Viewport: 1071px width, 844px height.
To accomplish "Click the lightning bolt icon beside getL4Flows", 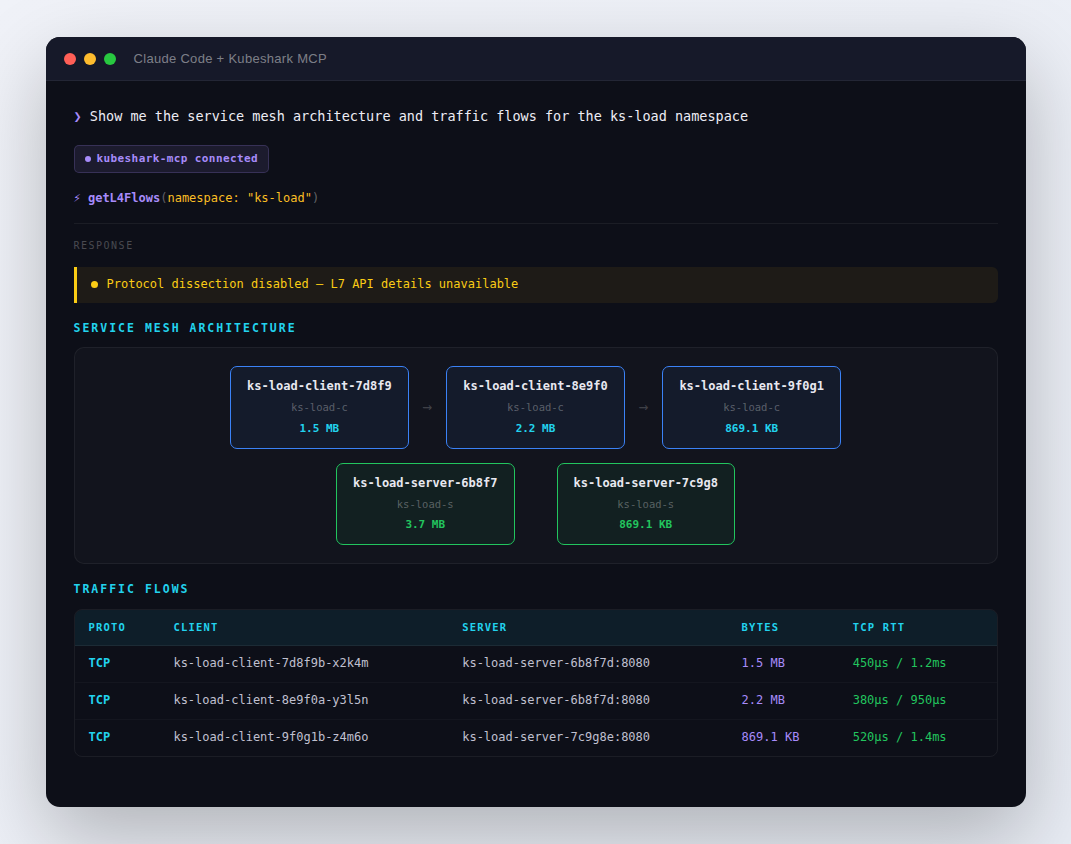I will pyautogui.click(x=77, y=197).
